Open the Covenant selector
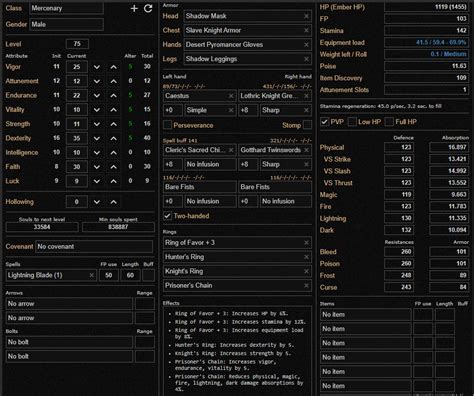Screen dimensions: 474x396 coord(94,247)
